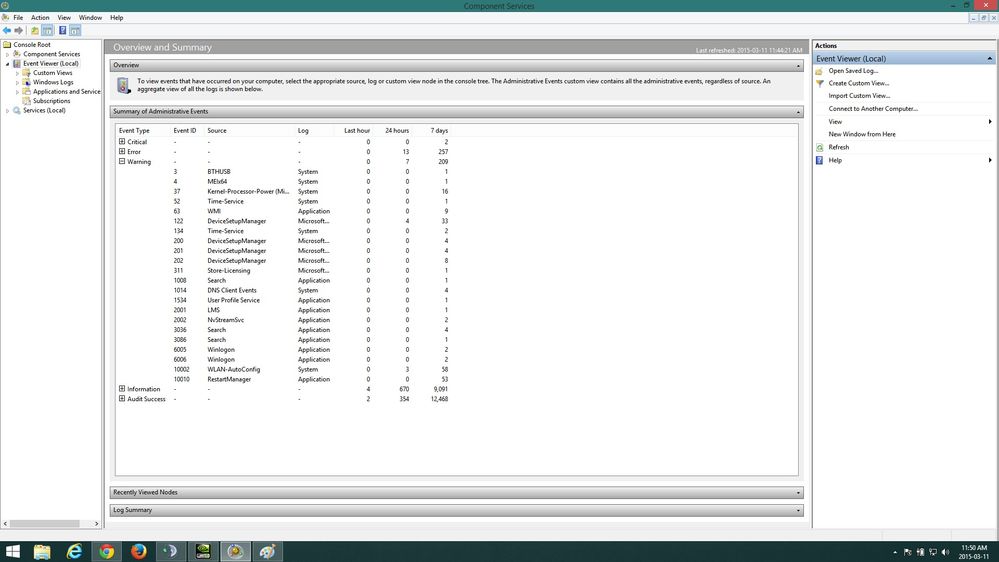
Task: Select the Component Services tree icon
Action: 17,54
